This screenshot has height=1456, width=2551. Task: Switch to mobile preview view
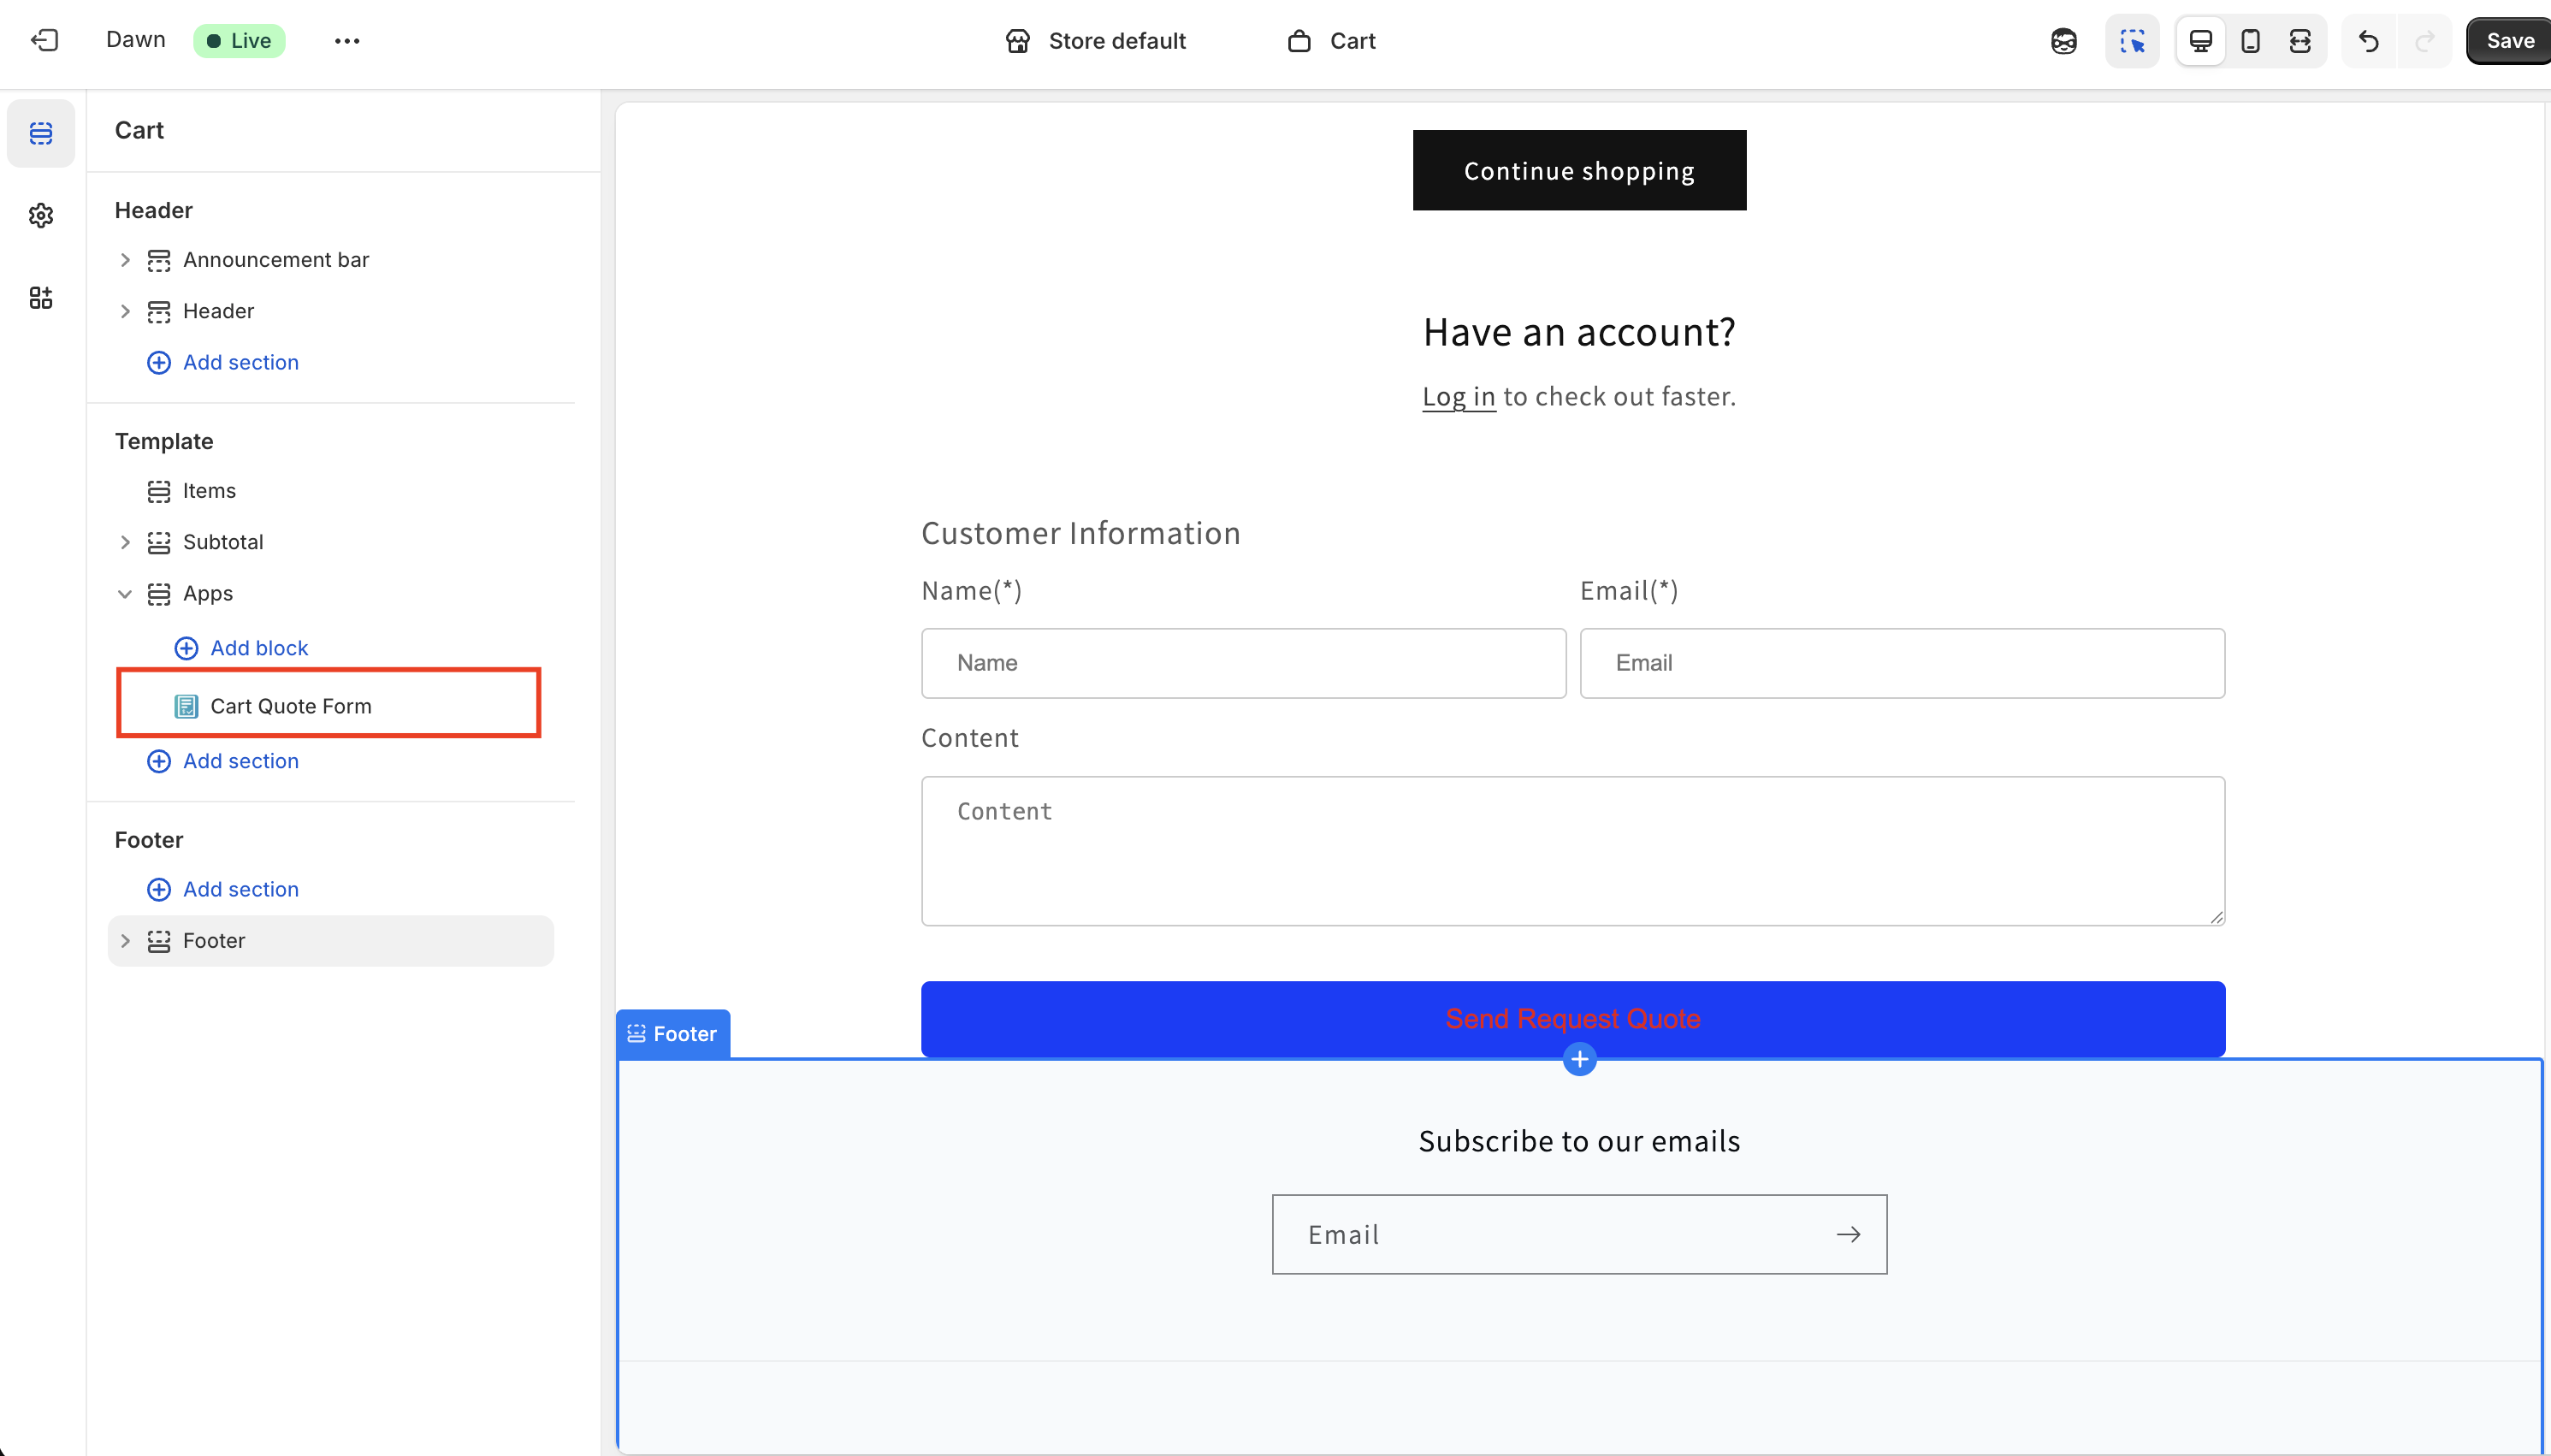click(2250, 41)
